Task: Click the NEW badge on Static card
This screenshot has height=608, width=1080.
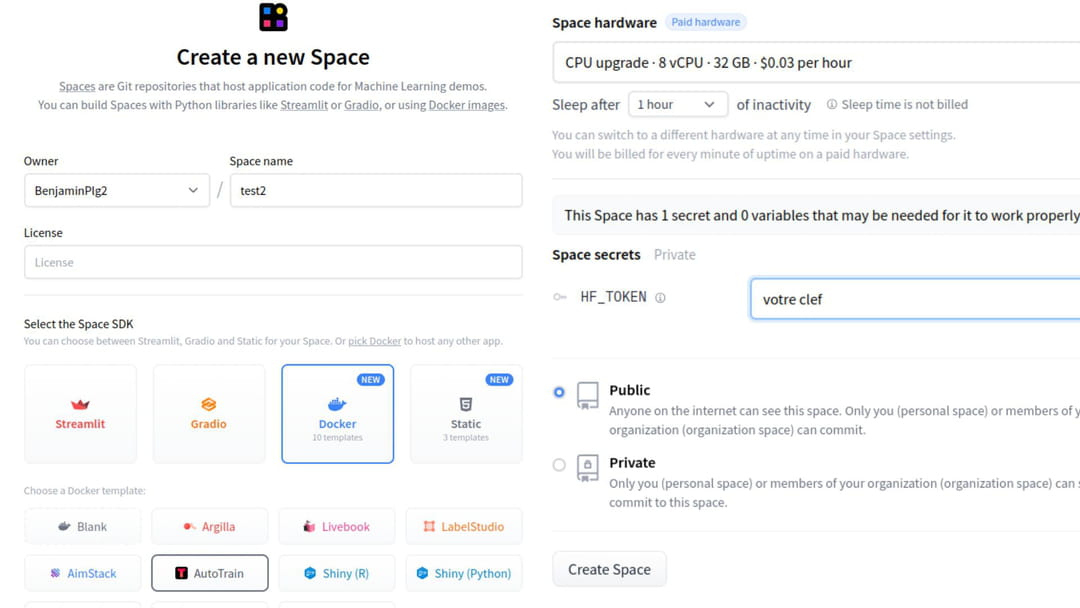Action: [499, 379]
